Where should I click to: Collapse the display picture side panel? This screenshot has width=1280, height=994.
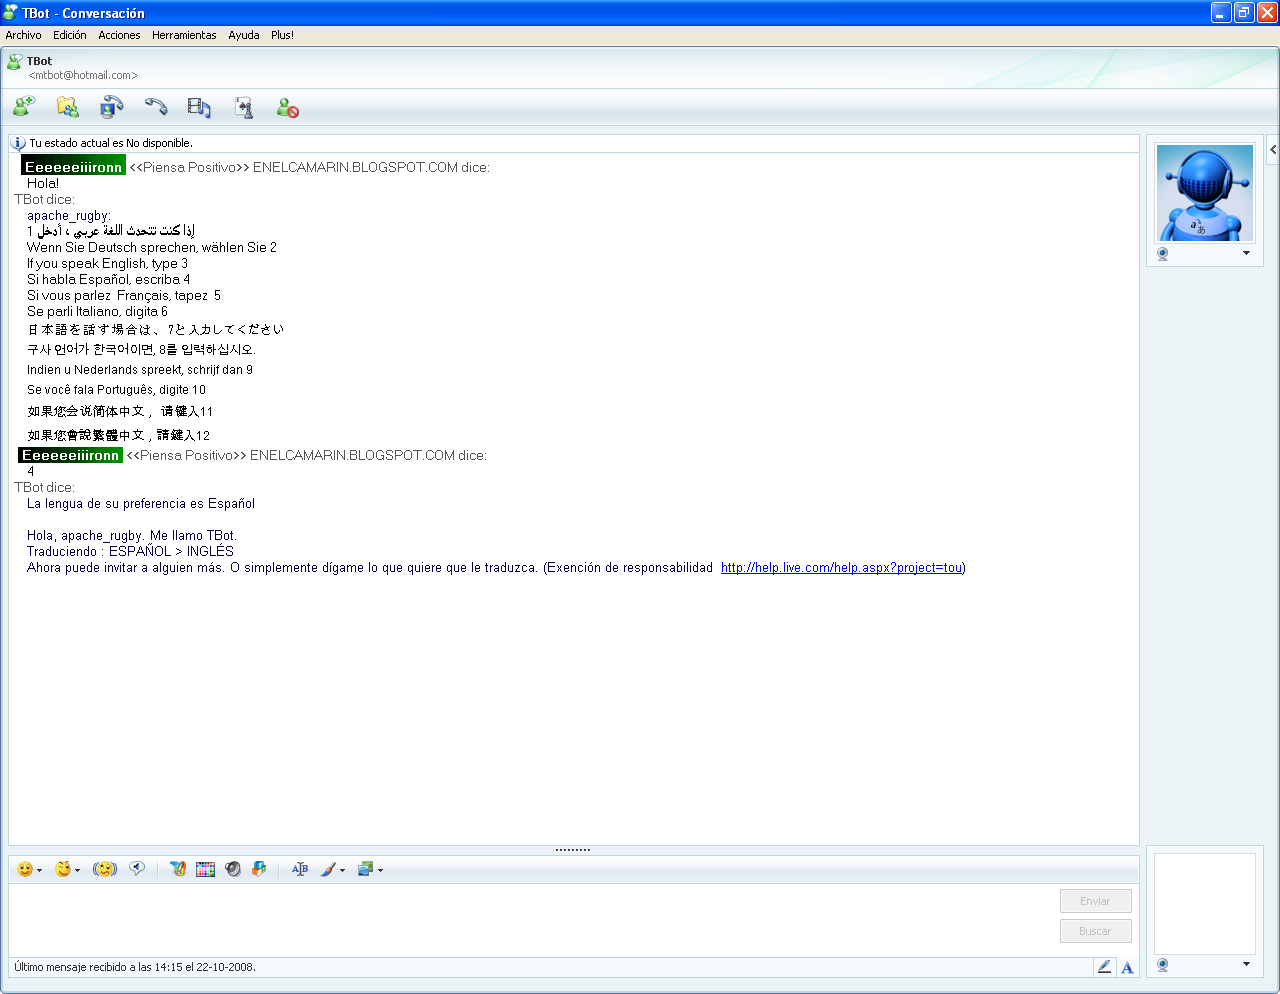1273,150
